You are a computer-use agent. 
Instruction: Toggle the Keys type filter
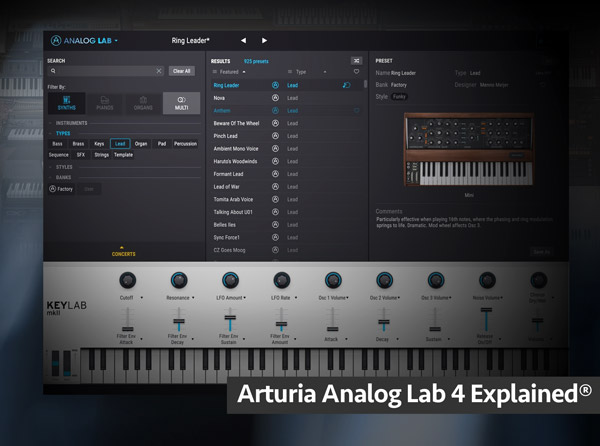coord(99,144)
